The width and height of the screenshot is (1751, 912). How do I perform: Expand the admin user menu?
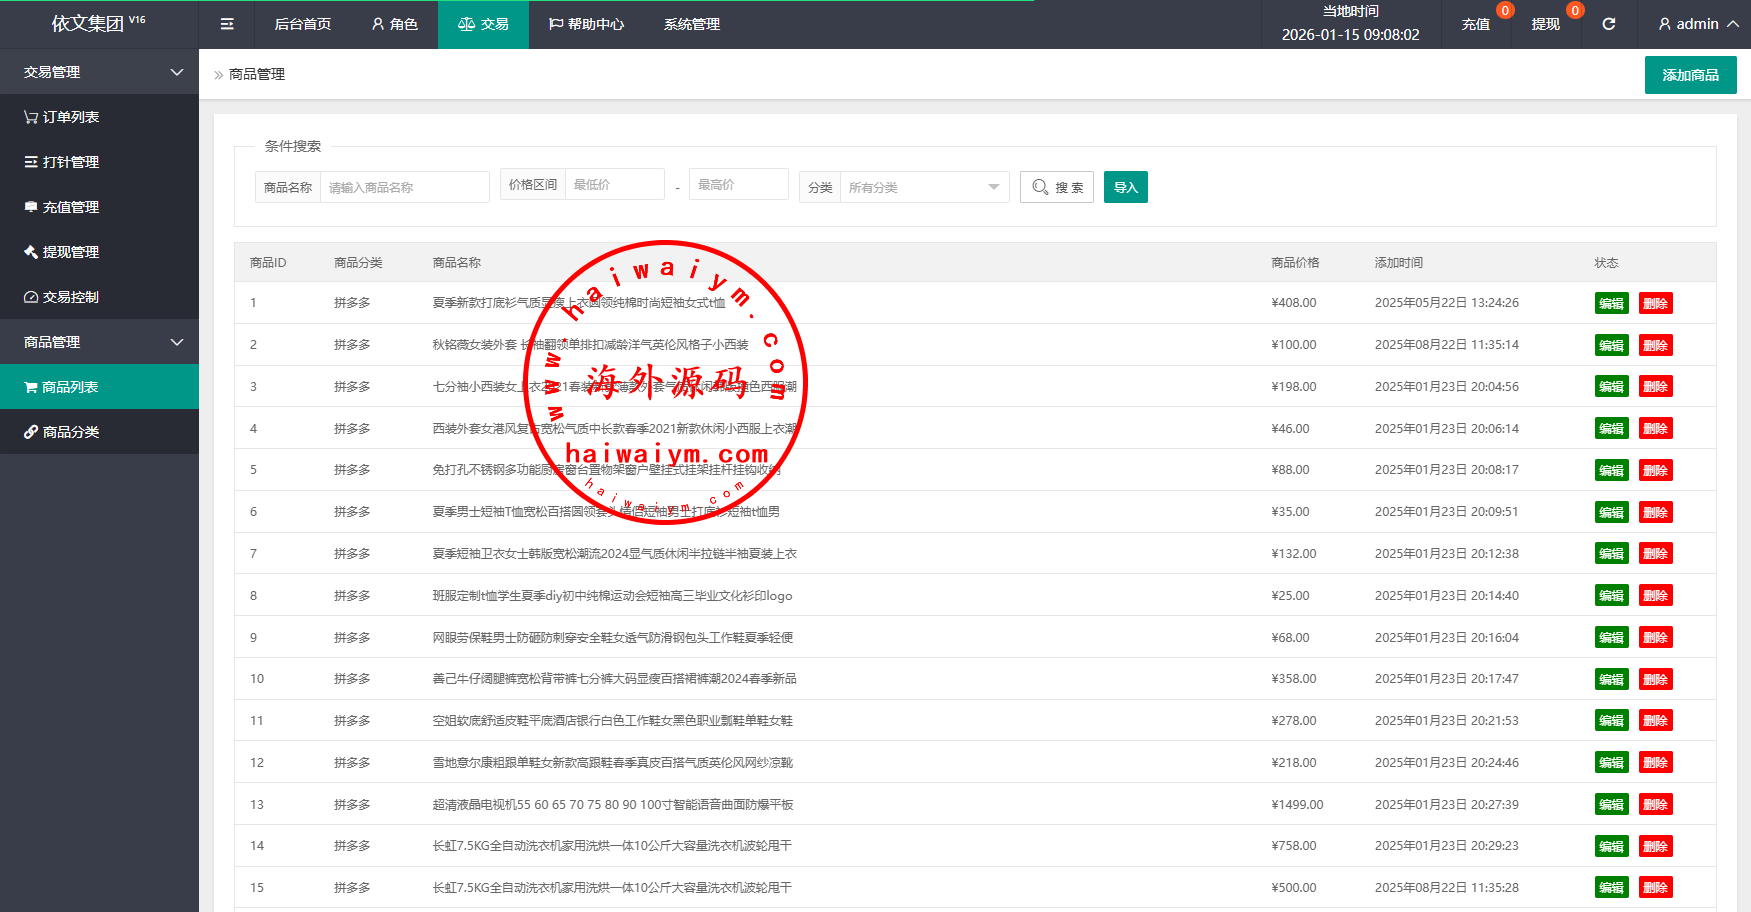(x=1698, y=24)
